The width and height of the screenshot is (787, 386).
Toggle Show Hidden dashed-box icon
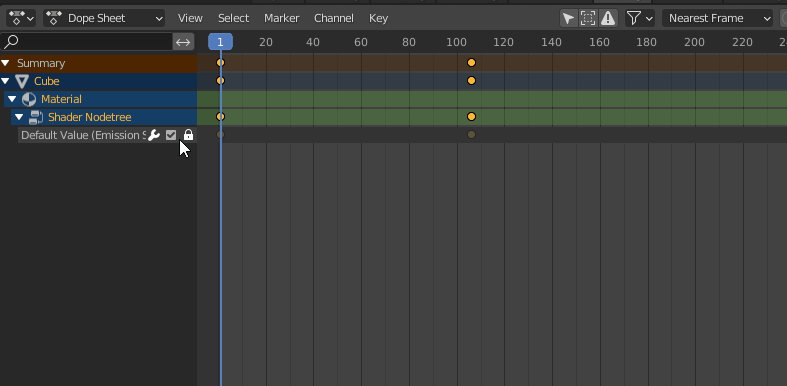588,19
